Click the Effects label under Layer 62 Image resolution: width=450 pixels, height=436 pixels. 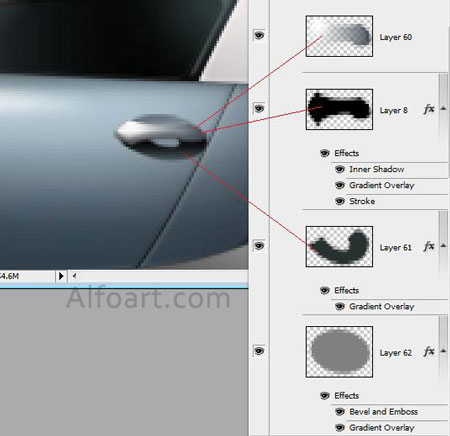point(347,396)
